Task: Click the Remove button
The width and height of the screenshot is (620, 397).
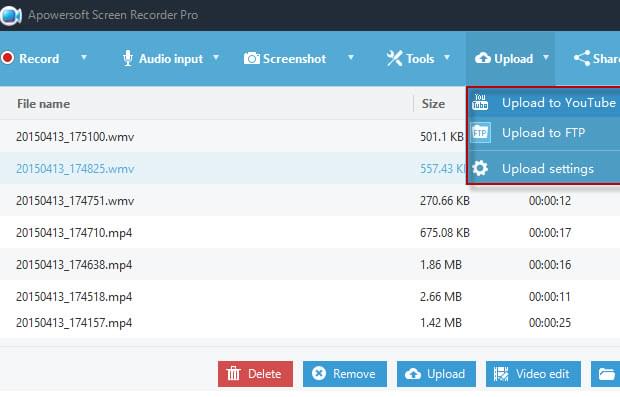Action: coord(345,374)
